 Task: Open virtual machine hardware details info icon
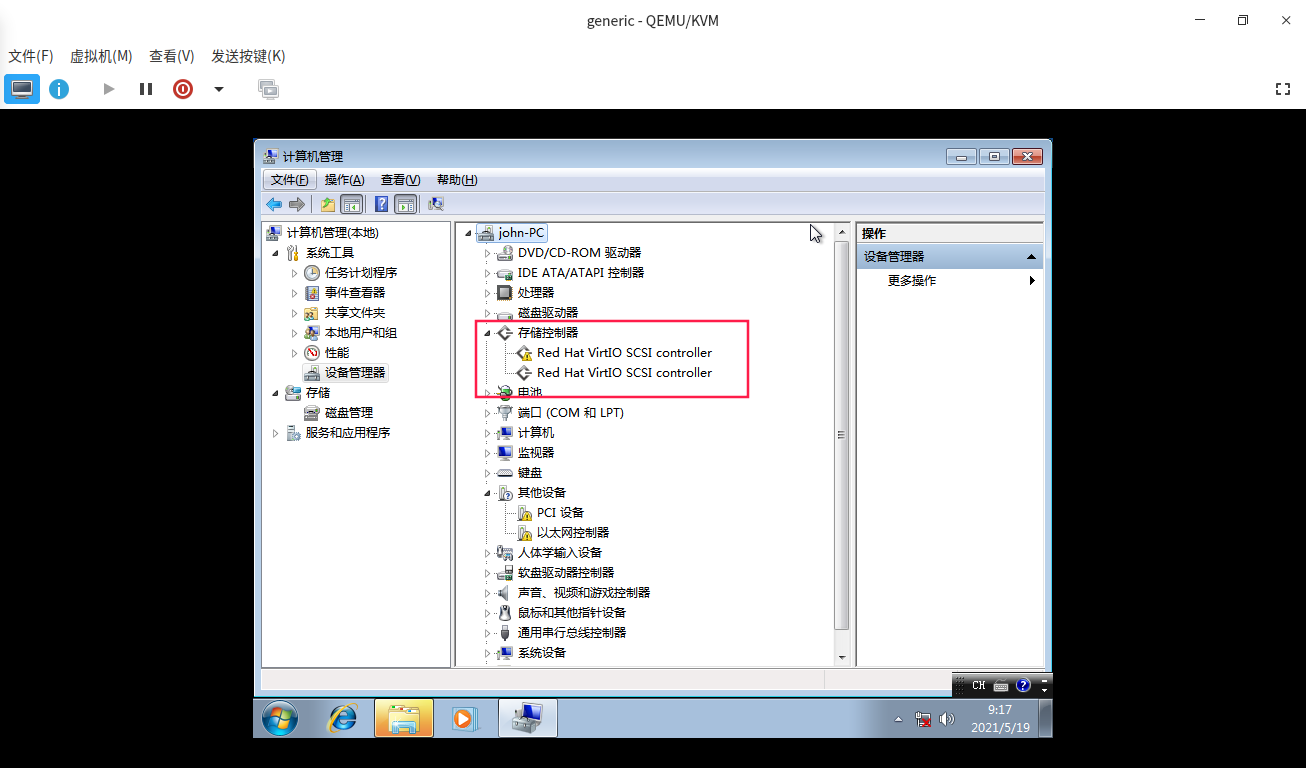[x=59, y=89]
